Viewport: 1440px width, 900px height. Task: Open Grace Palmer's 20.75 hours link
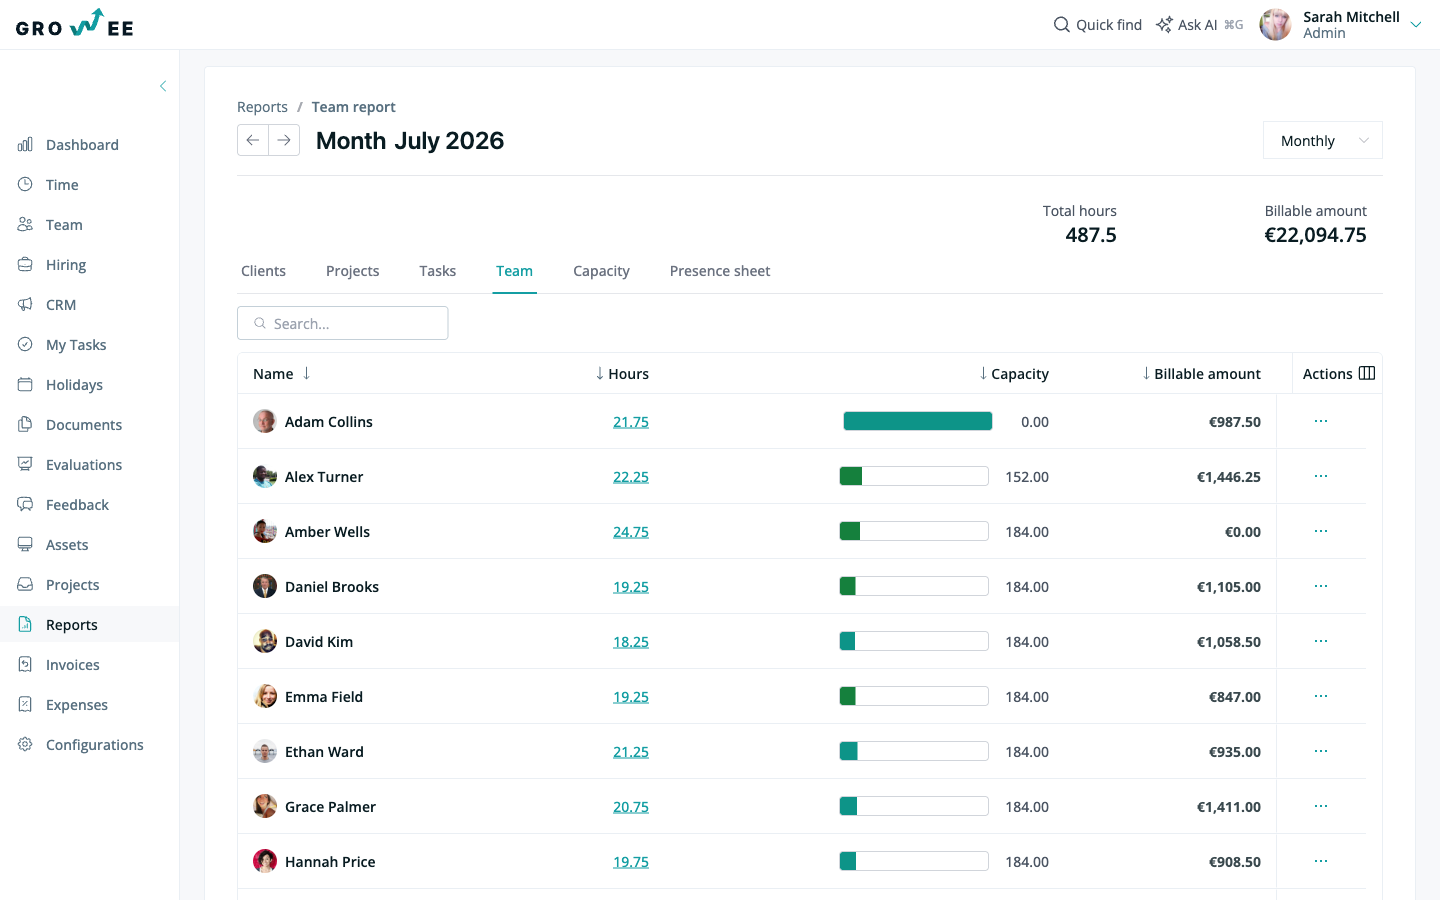click(x=631, y=807)
